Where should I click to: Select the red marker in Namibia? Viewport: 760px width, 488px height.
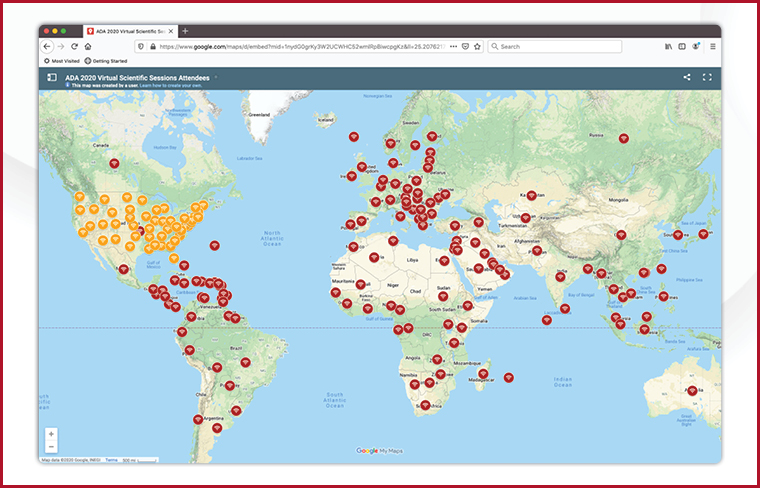pyautogui.click(x=414, y=384)
